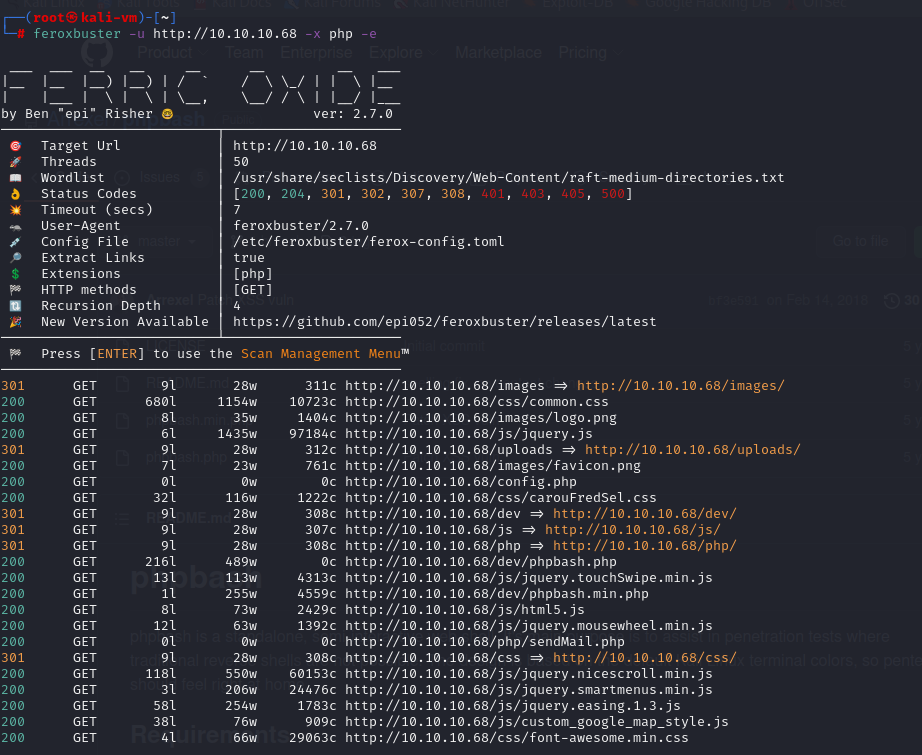Click the book icon beside Wordlist
Image resolution: width=922 pixels, height=755 pixels.
pos(14,178)
